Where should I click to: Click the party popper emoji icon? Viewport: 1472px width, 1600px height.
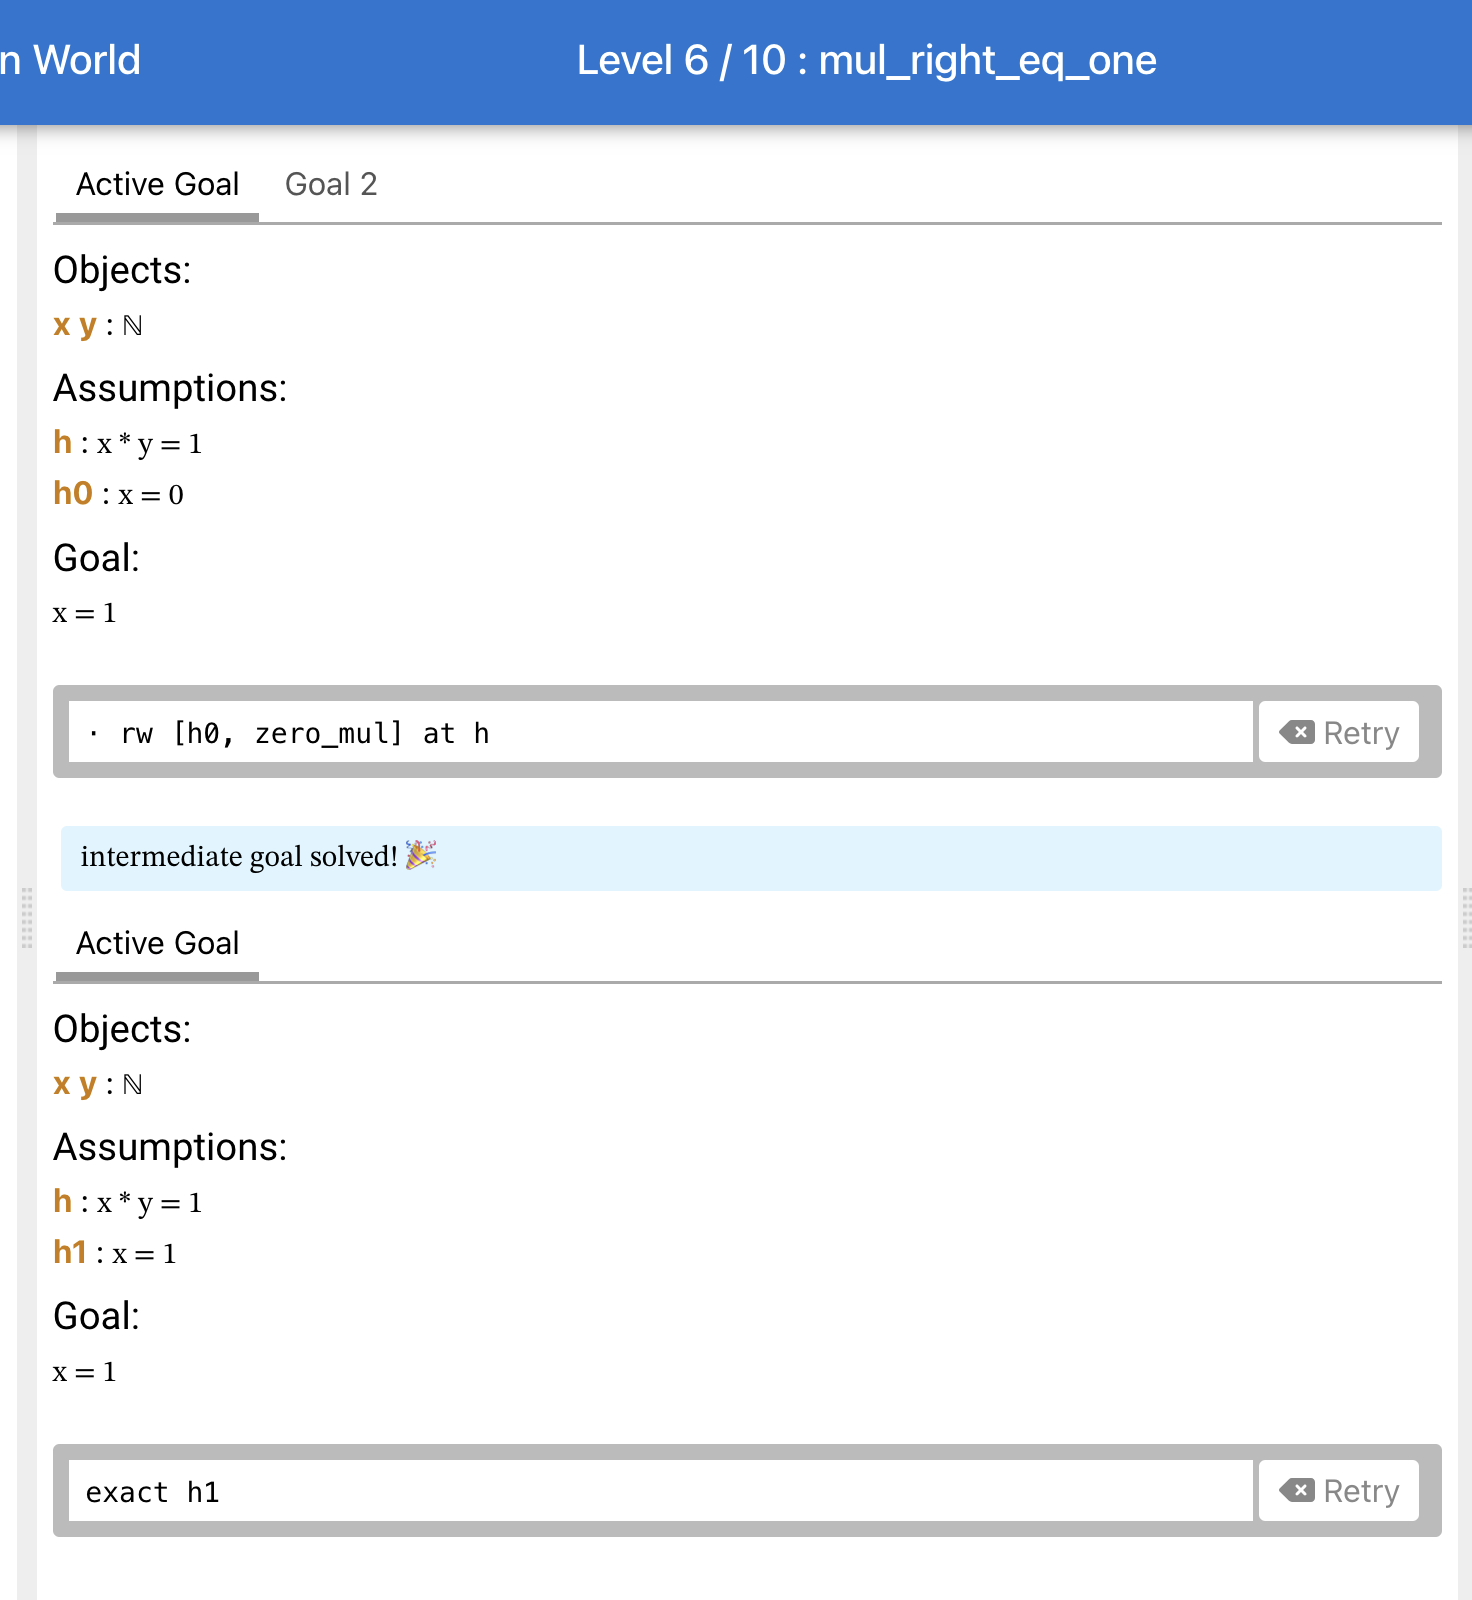coord(421,855)
